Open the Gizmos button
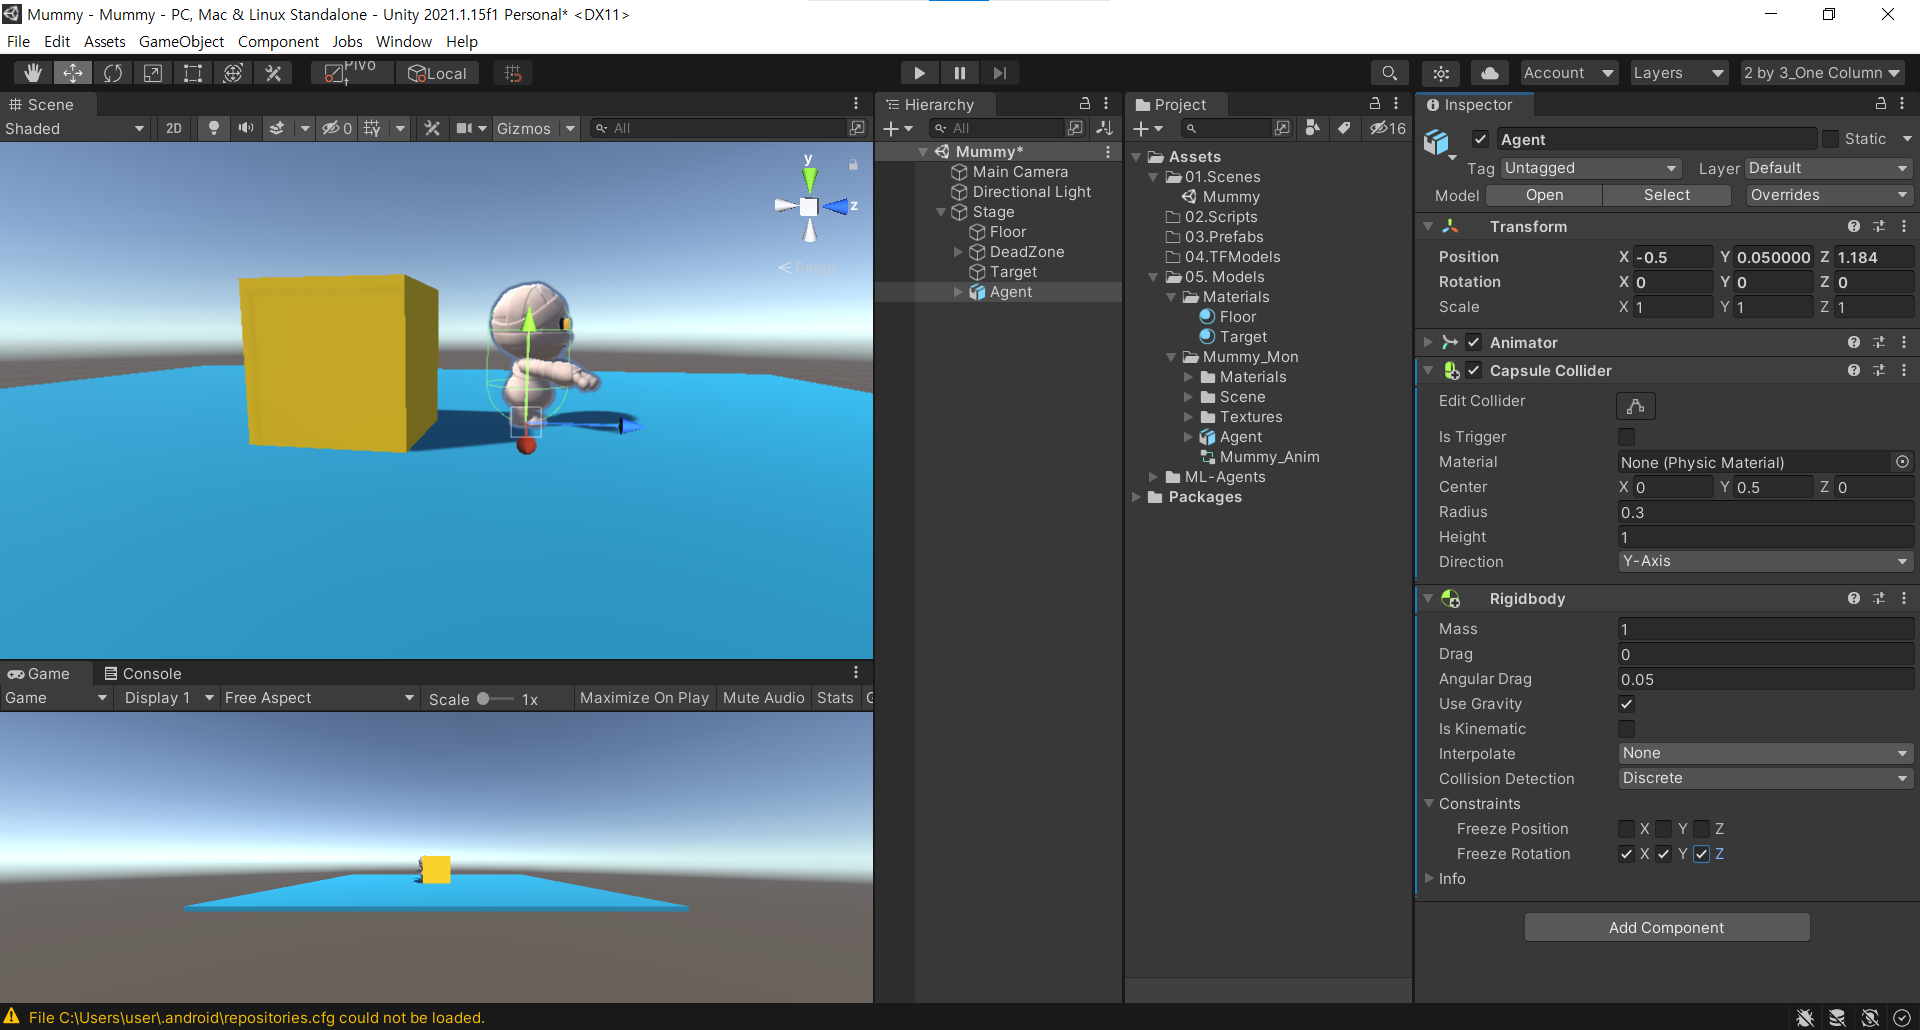 (524, 128)
